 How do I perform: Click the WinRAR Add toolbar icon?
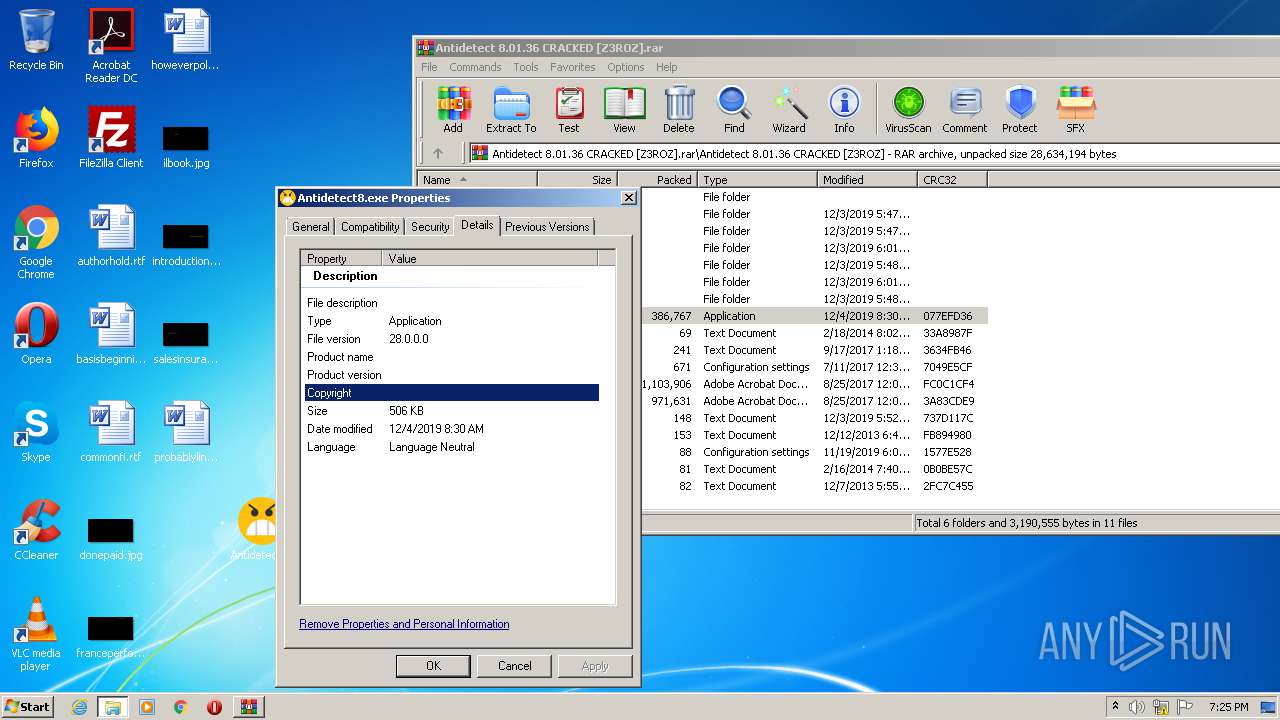453,109
